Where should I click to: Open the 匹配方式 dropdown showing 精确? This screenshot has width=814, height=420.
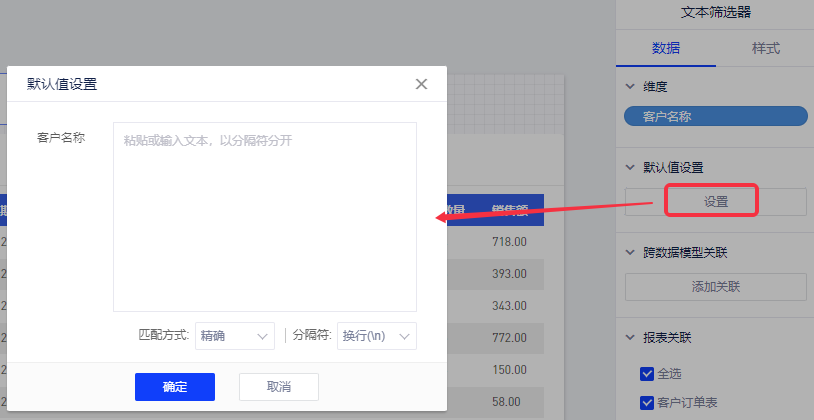[234, 336]
